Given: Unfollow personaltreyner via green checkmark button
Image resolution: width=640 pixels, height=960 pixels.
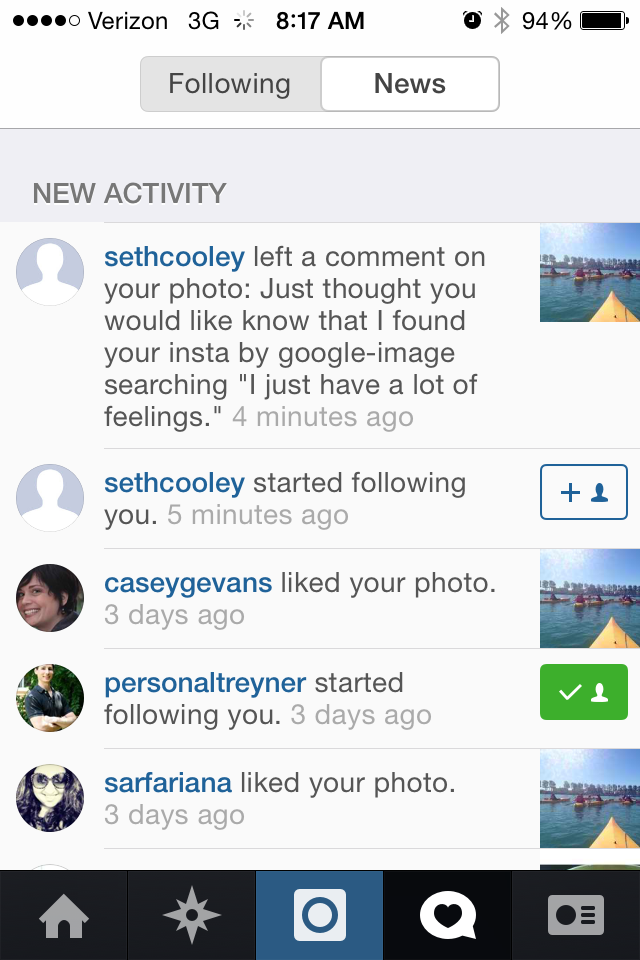Looking at the screenshot, I should 584,692.
